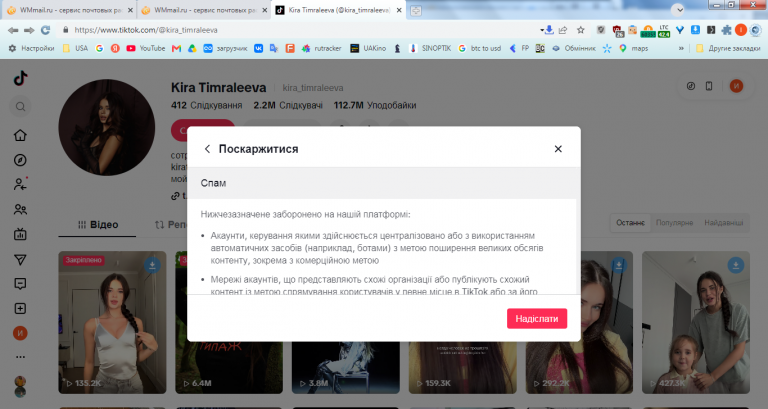768x409 pixels.
Task: Open the video with 427.3K views
Action: point(696,322)
